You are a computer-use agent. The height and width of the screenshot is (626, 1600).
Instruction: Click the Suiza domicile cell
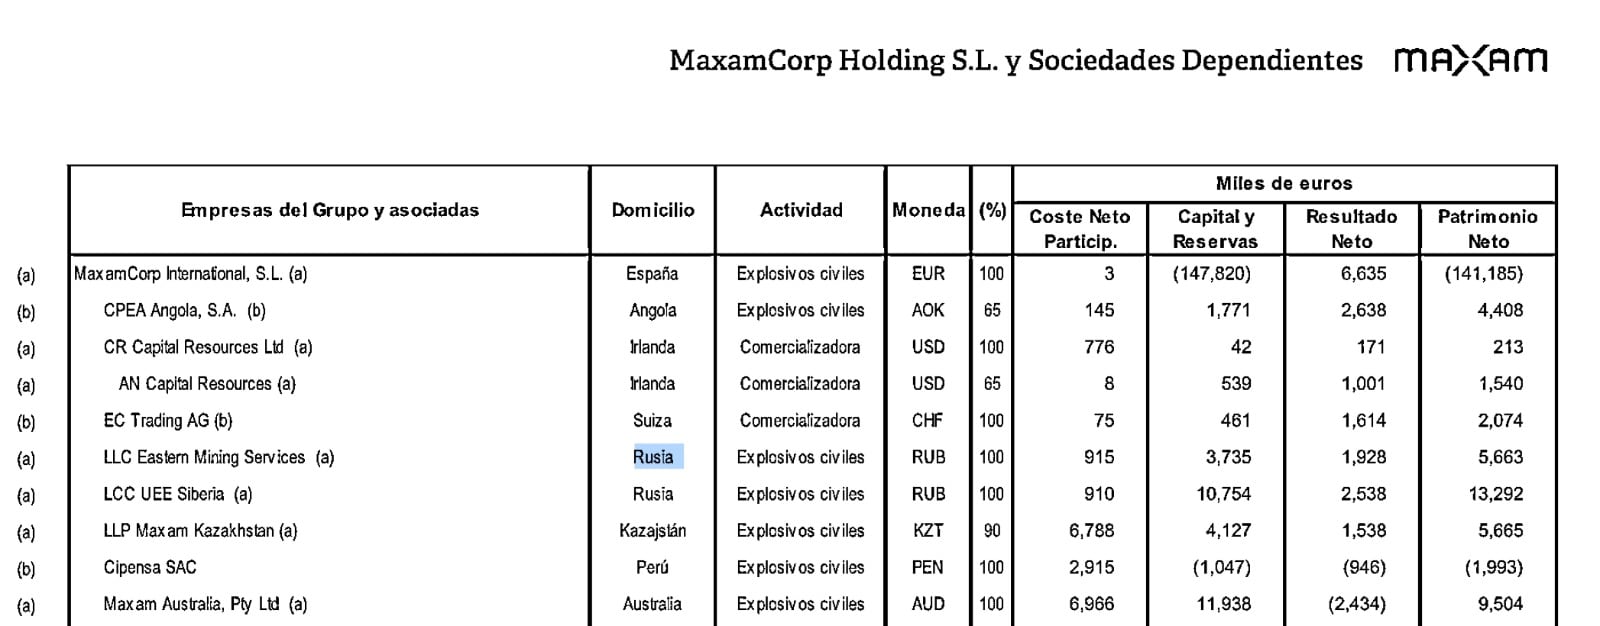[x=652, y=420]
